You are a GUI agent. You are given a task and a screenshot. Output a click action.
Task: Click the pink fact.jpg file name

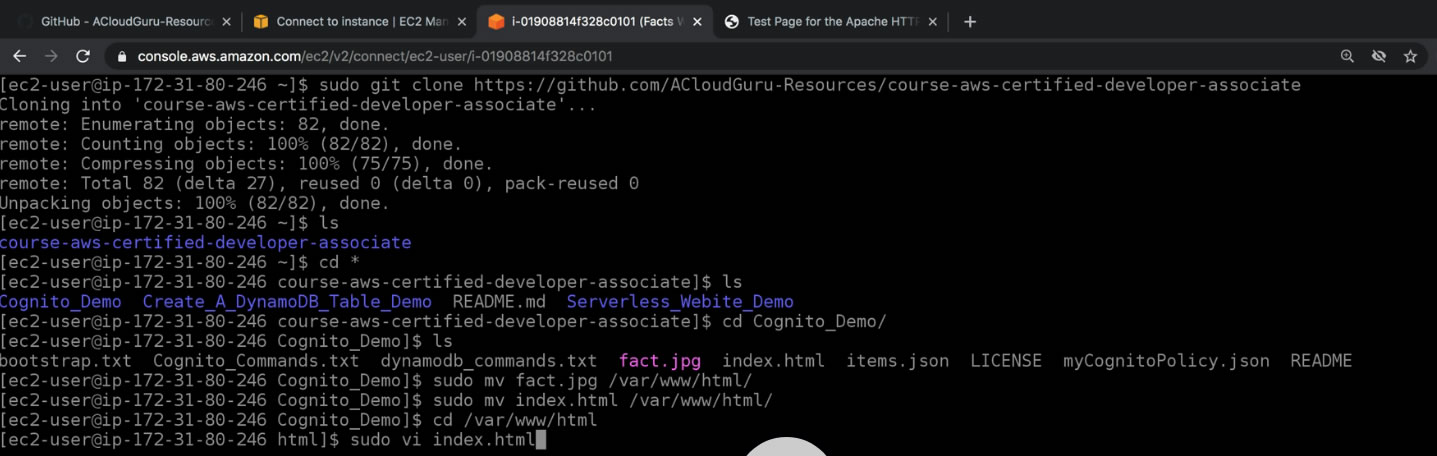[660, 361]
